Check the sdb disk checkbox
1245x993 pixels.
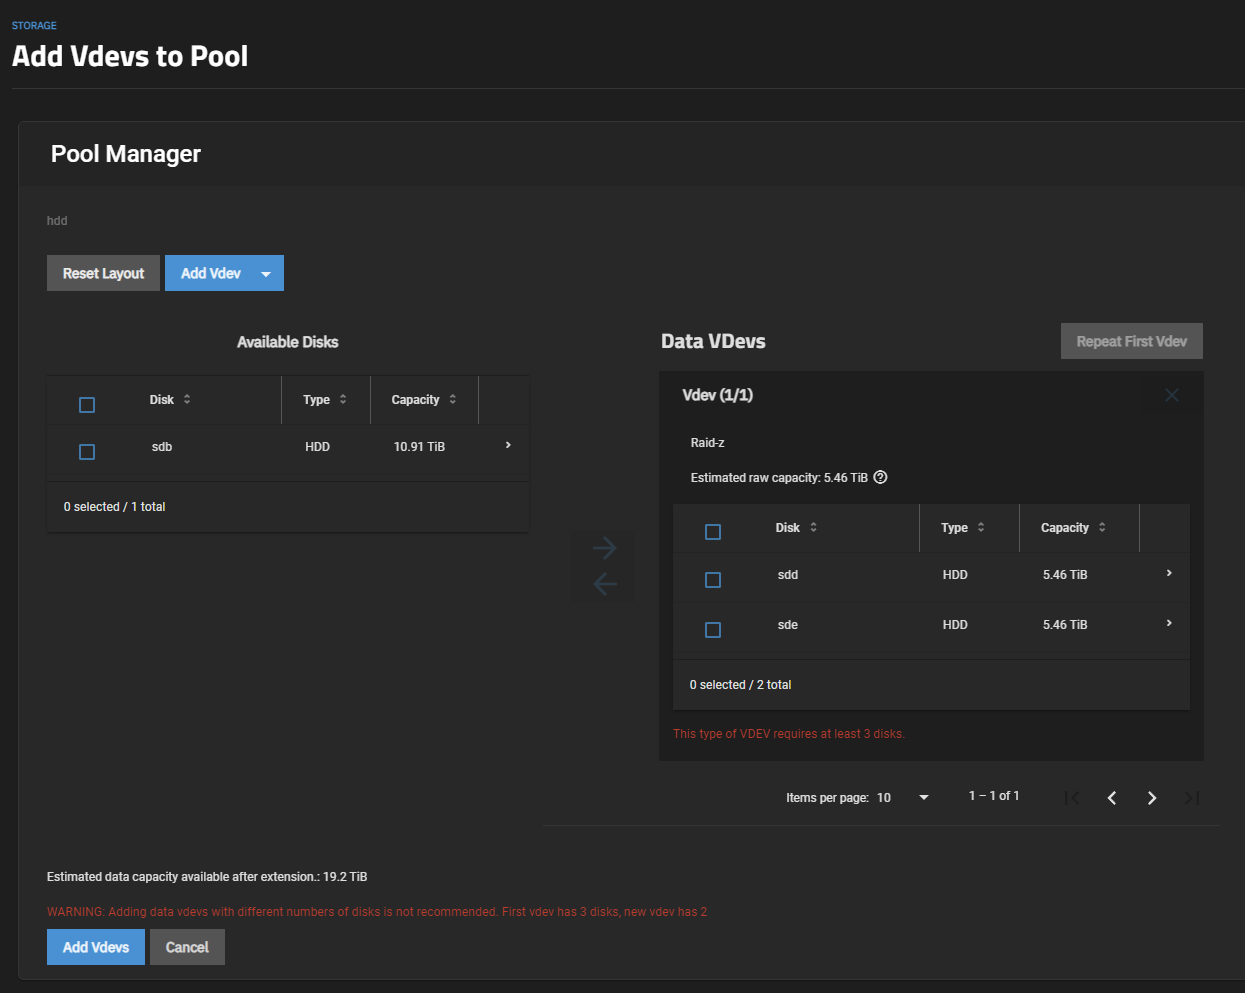click(87, 452)
